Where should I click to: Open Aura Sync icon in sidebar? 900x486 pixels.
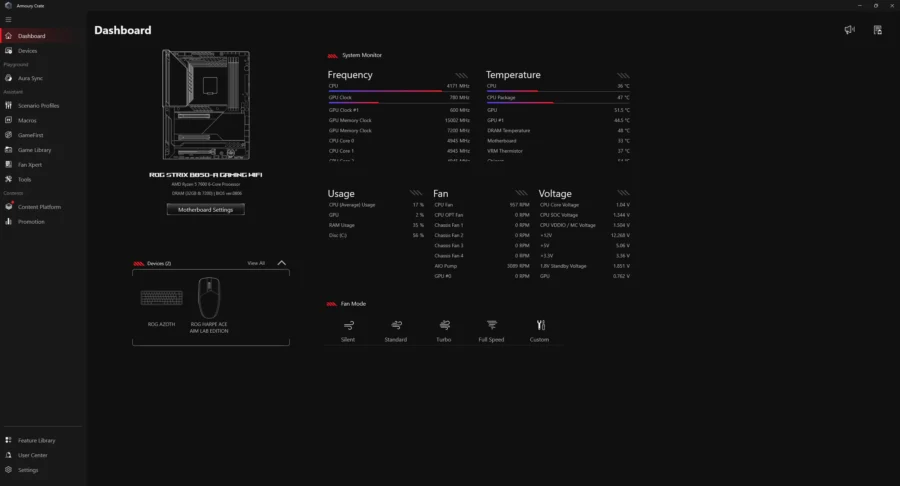click(x=9, y=78)
